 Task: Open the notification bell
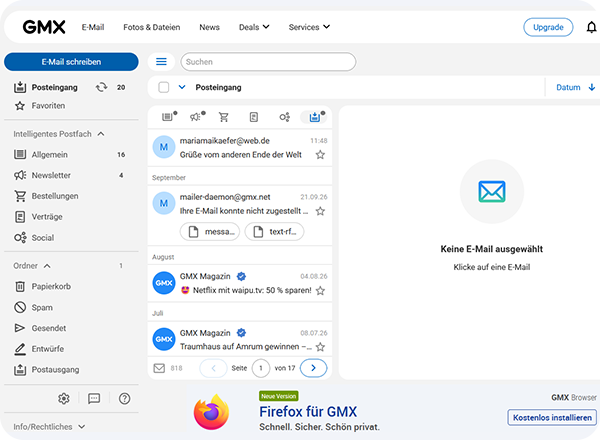(591, 27)
